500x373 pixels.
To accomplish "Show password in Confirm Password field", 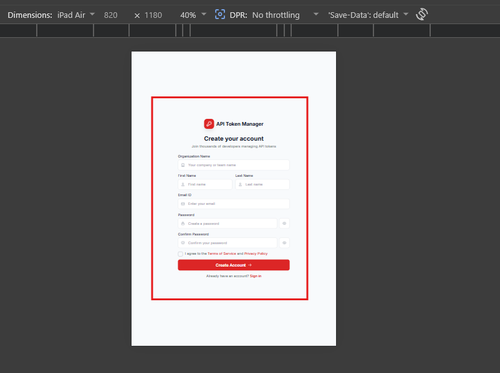I will point(284,243).
